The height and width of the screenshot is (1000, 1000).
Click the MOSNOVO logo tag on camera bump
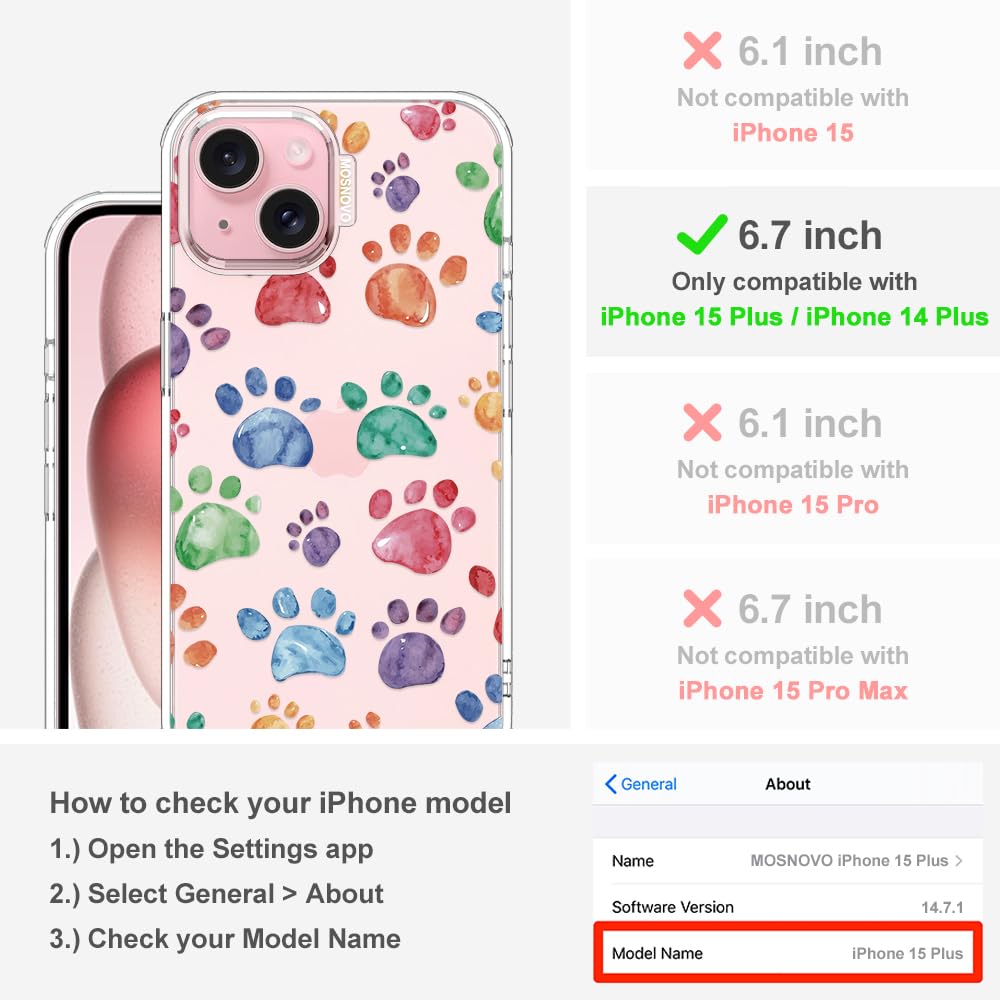[345, 191]
